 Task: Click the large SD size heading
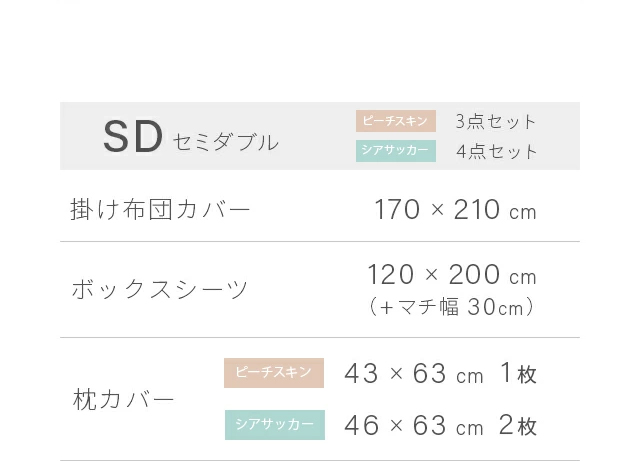pos(133,139)
